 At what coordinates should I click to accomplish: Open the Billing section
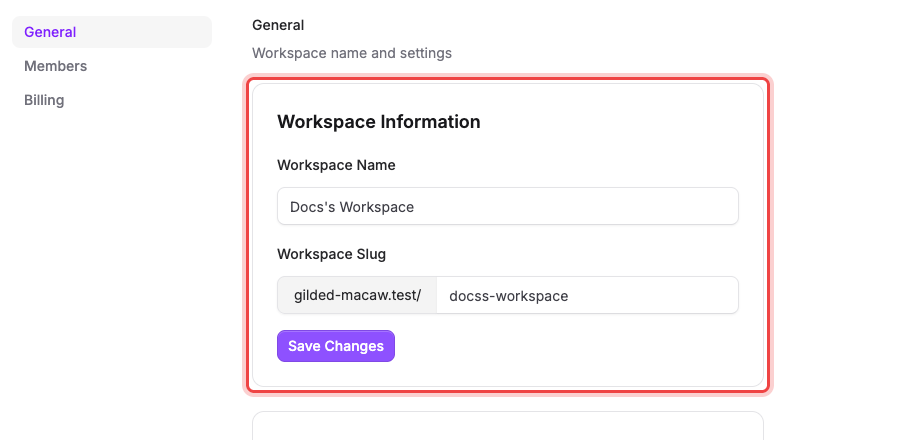[44, 100]
